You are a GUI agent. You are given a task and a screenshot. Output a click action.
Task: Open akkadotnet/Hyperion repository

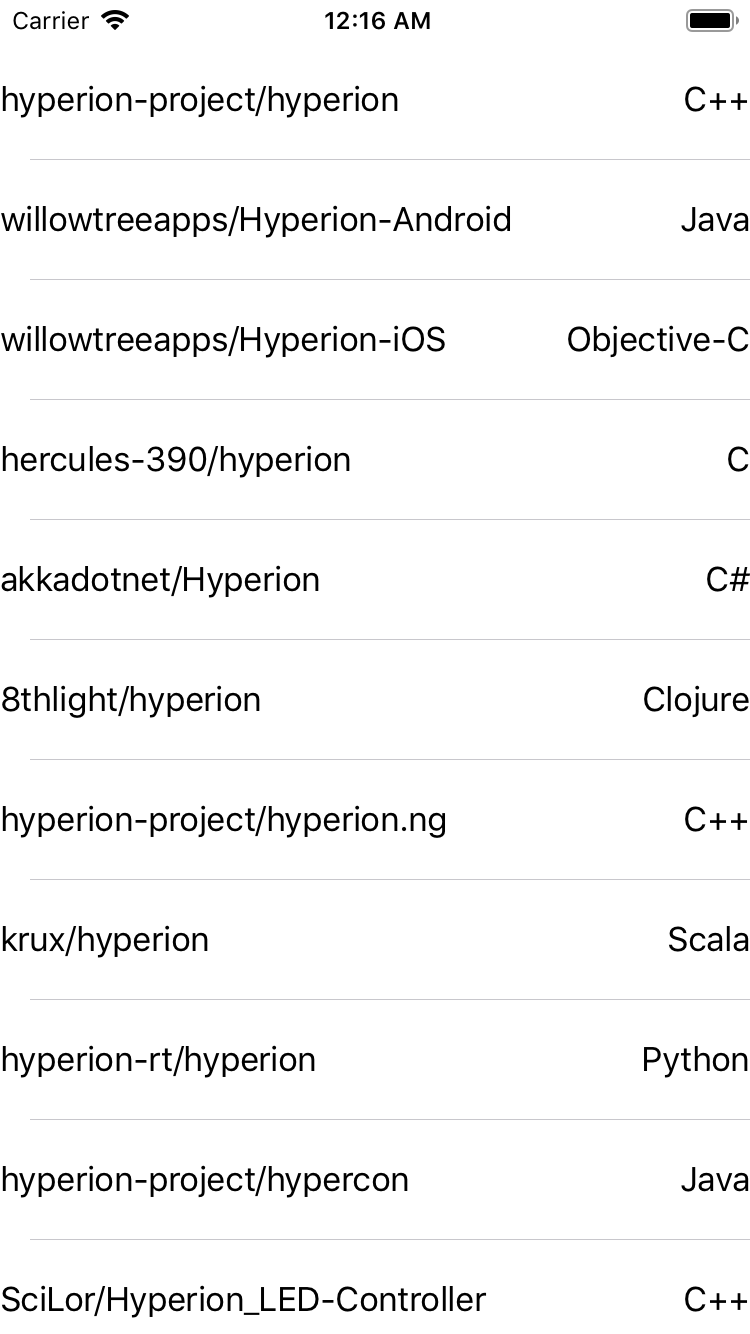[x=160, y=579]
